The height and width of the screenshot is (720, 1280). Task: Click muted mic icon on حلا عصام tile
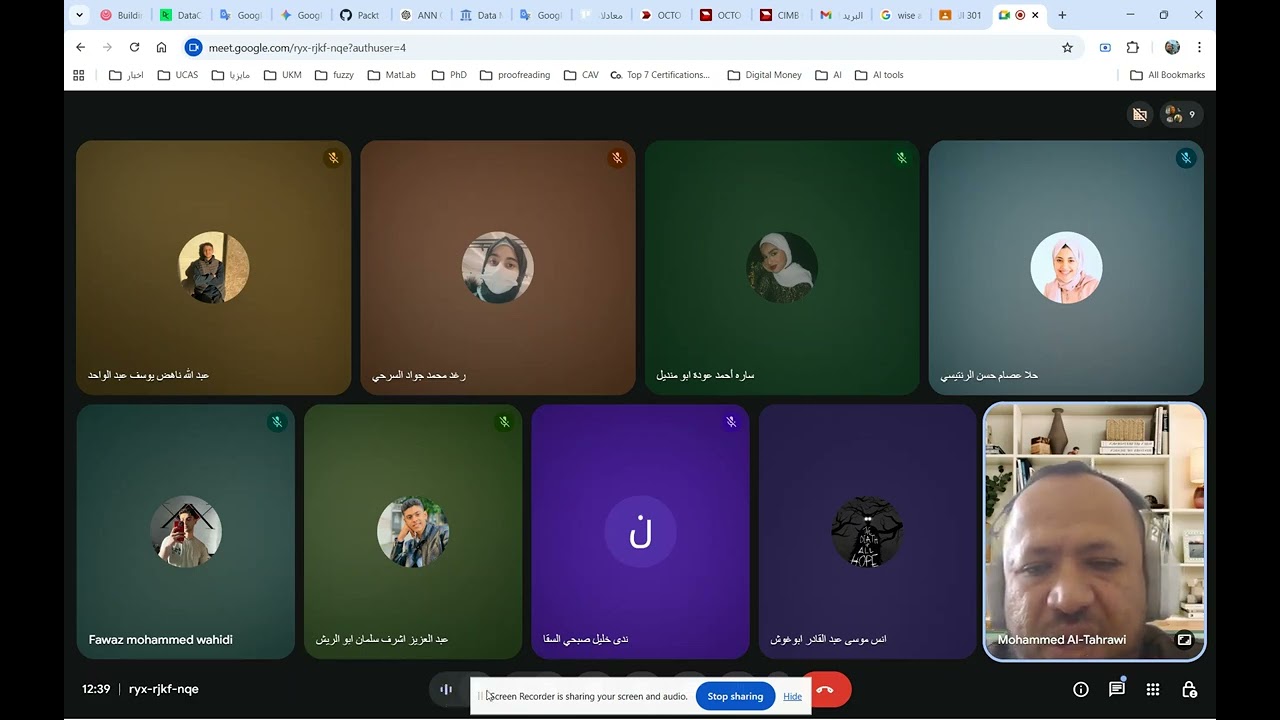point(1186,158)
